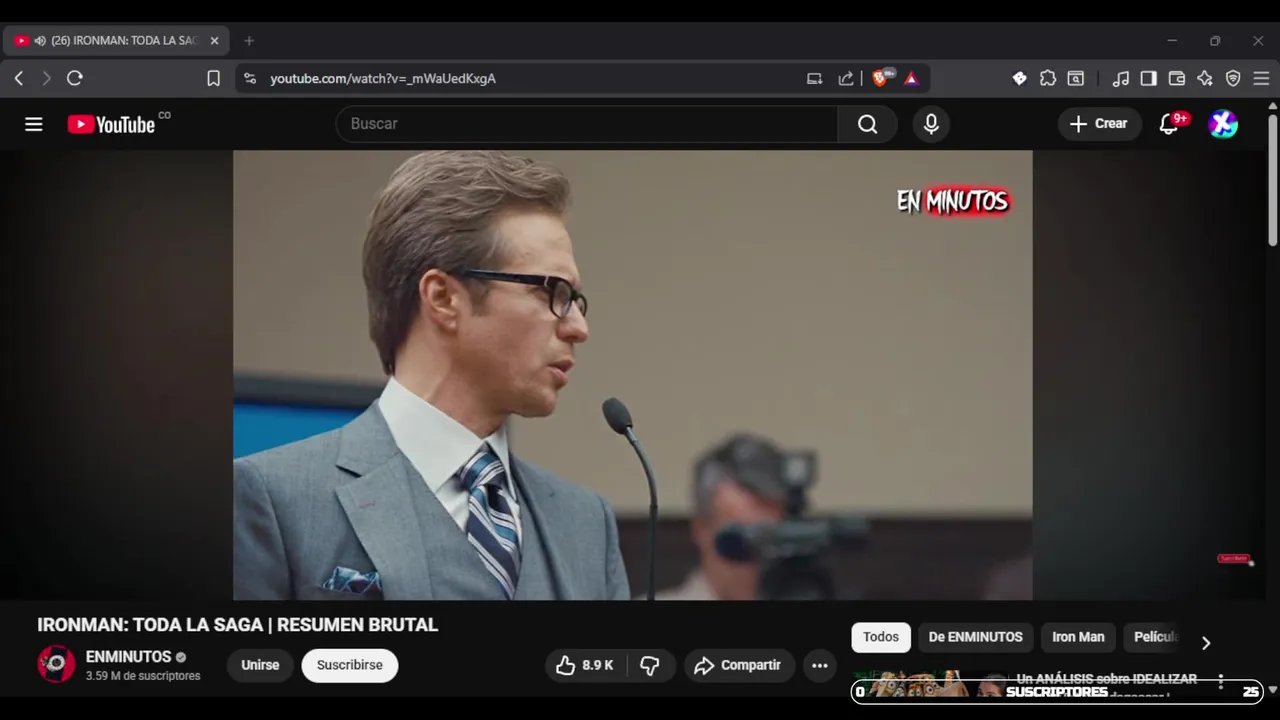Go to the YouTube home logo
Viewport: 1280px width, 720px height.
[112, 124]
